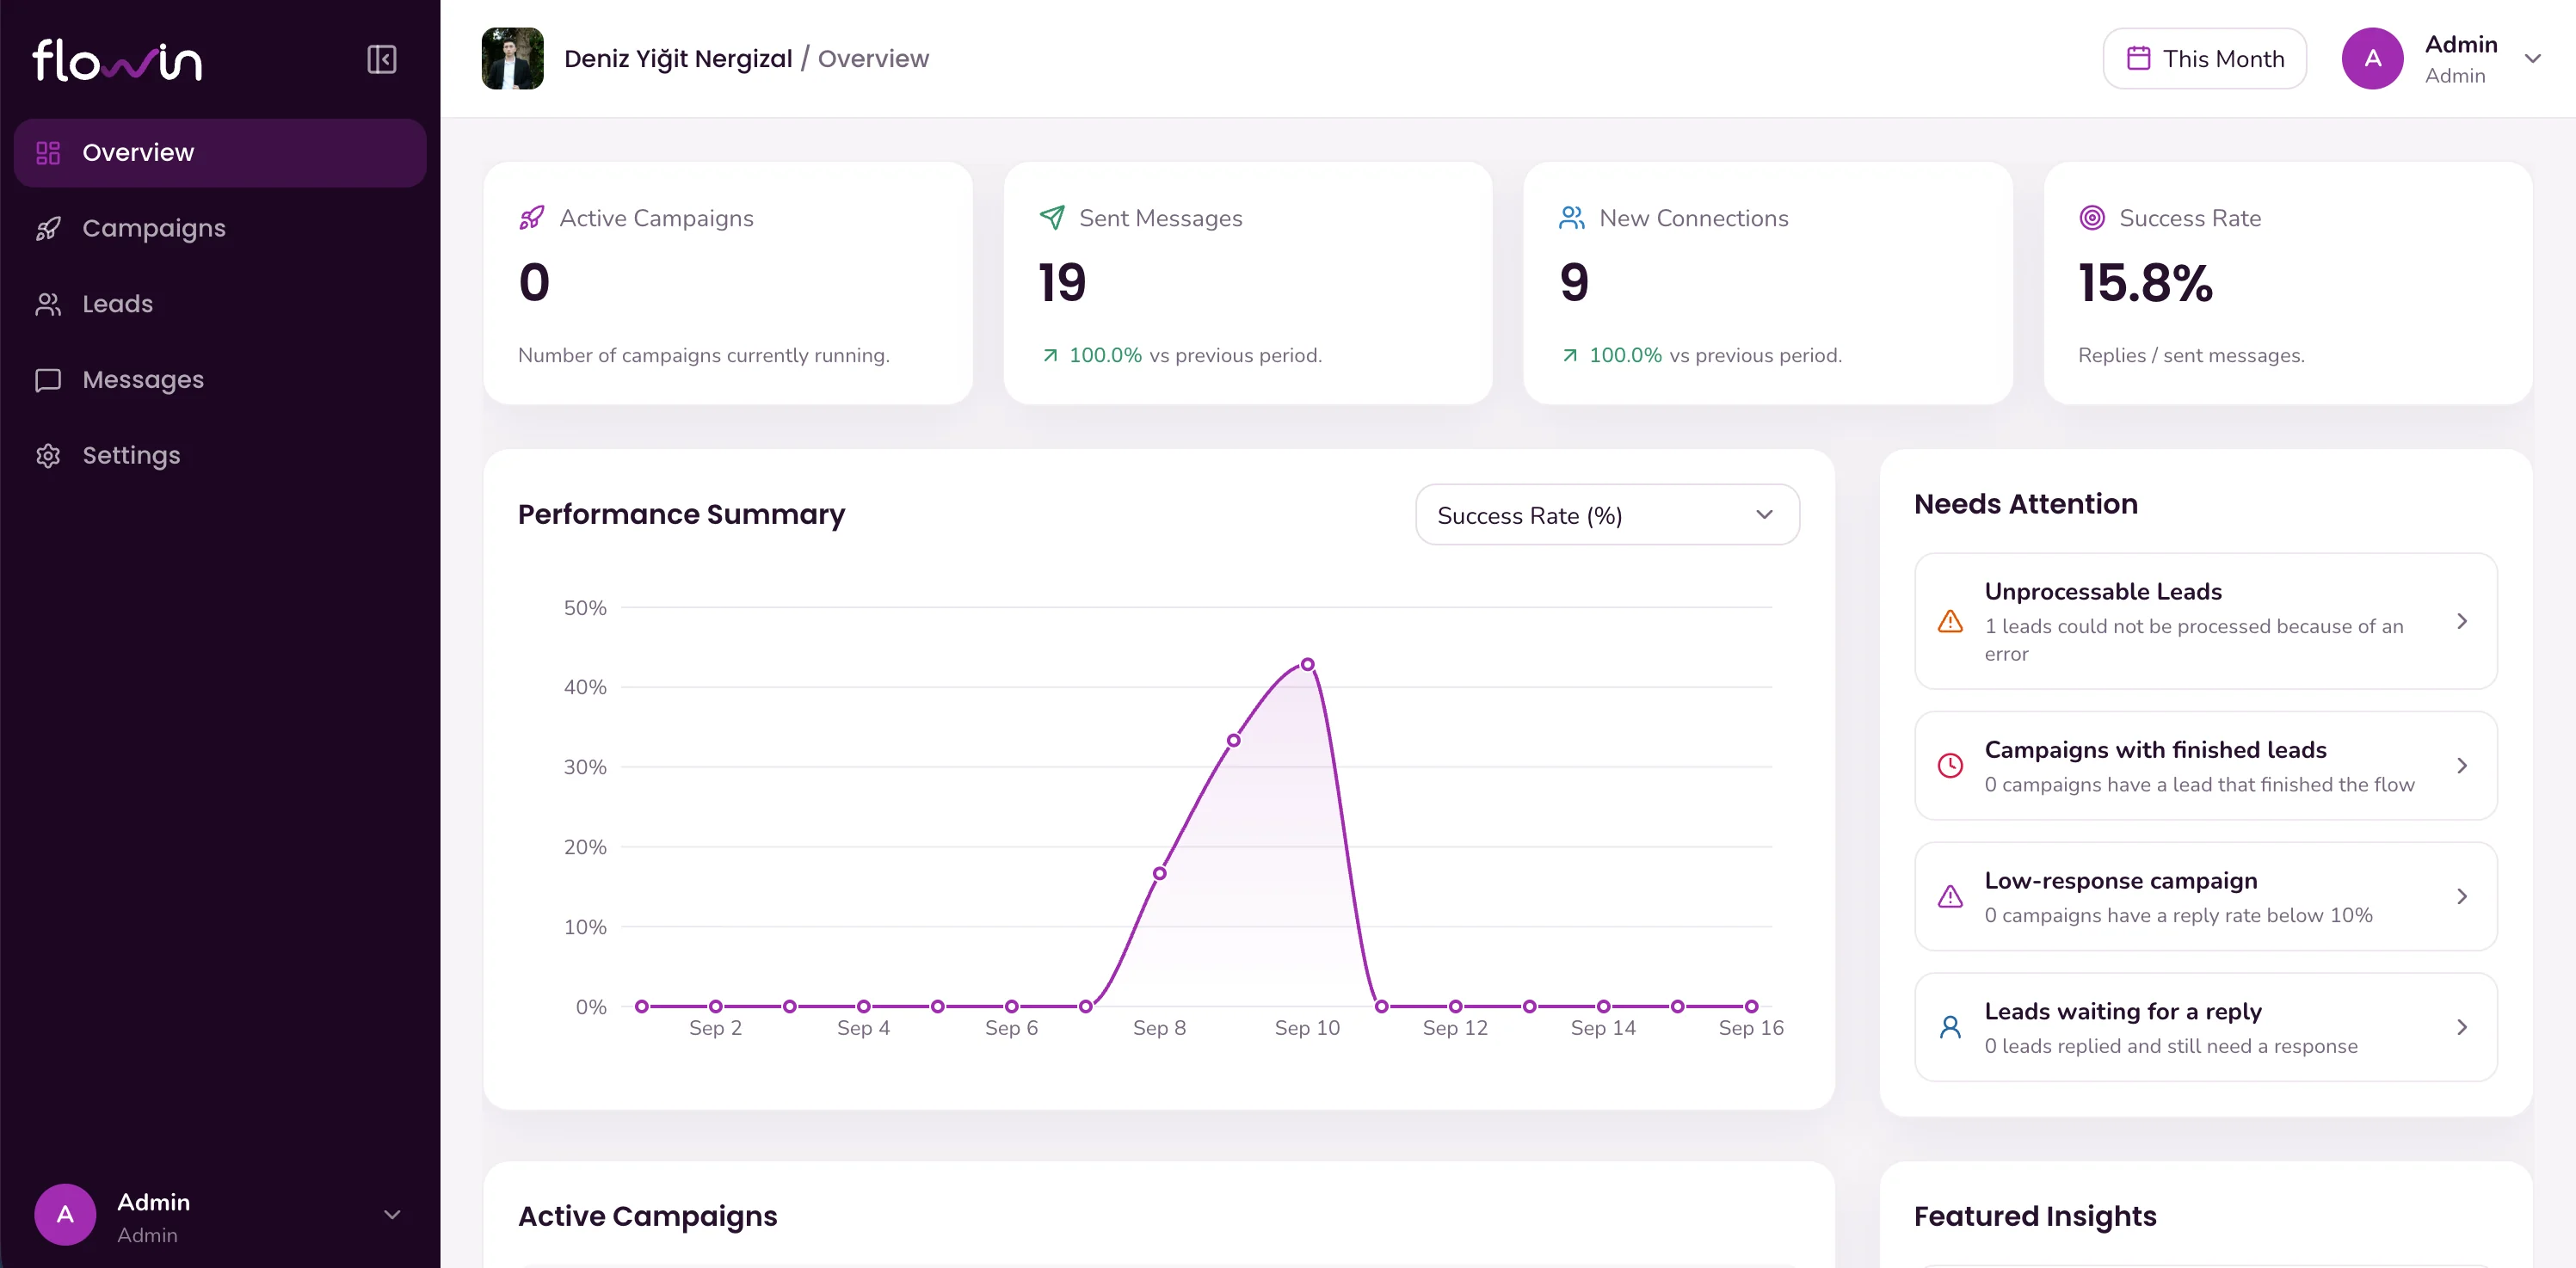
Task: Open the Settings page from sidebar
Action: tap(220, 455)
